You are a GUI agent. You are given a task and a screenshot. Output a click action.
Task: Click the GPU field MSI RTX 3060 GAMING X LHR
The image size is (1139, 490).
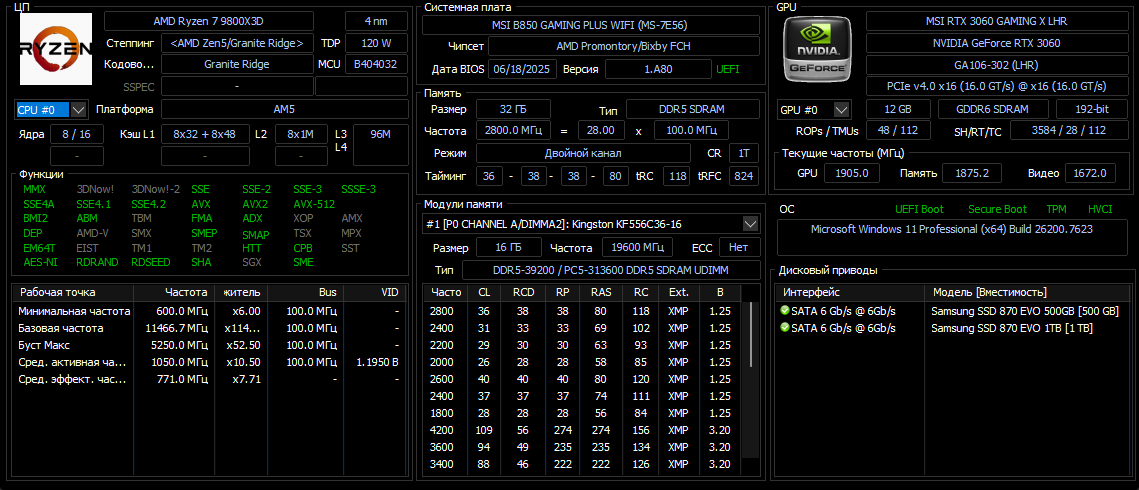996,21
